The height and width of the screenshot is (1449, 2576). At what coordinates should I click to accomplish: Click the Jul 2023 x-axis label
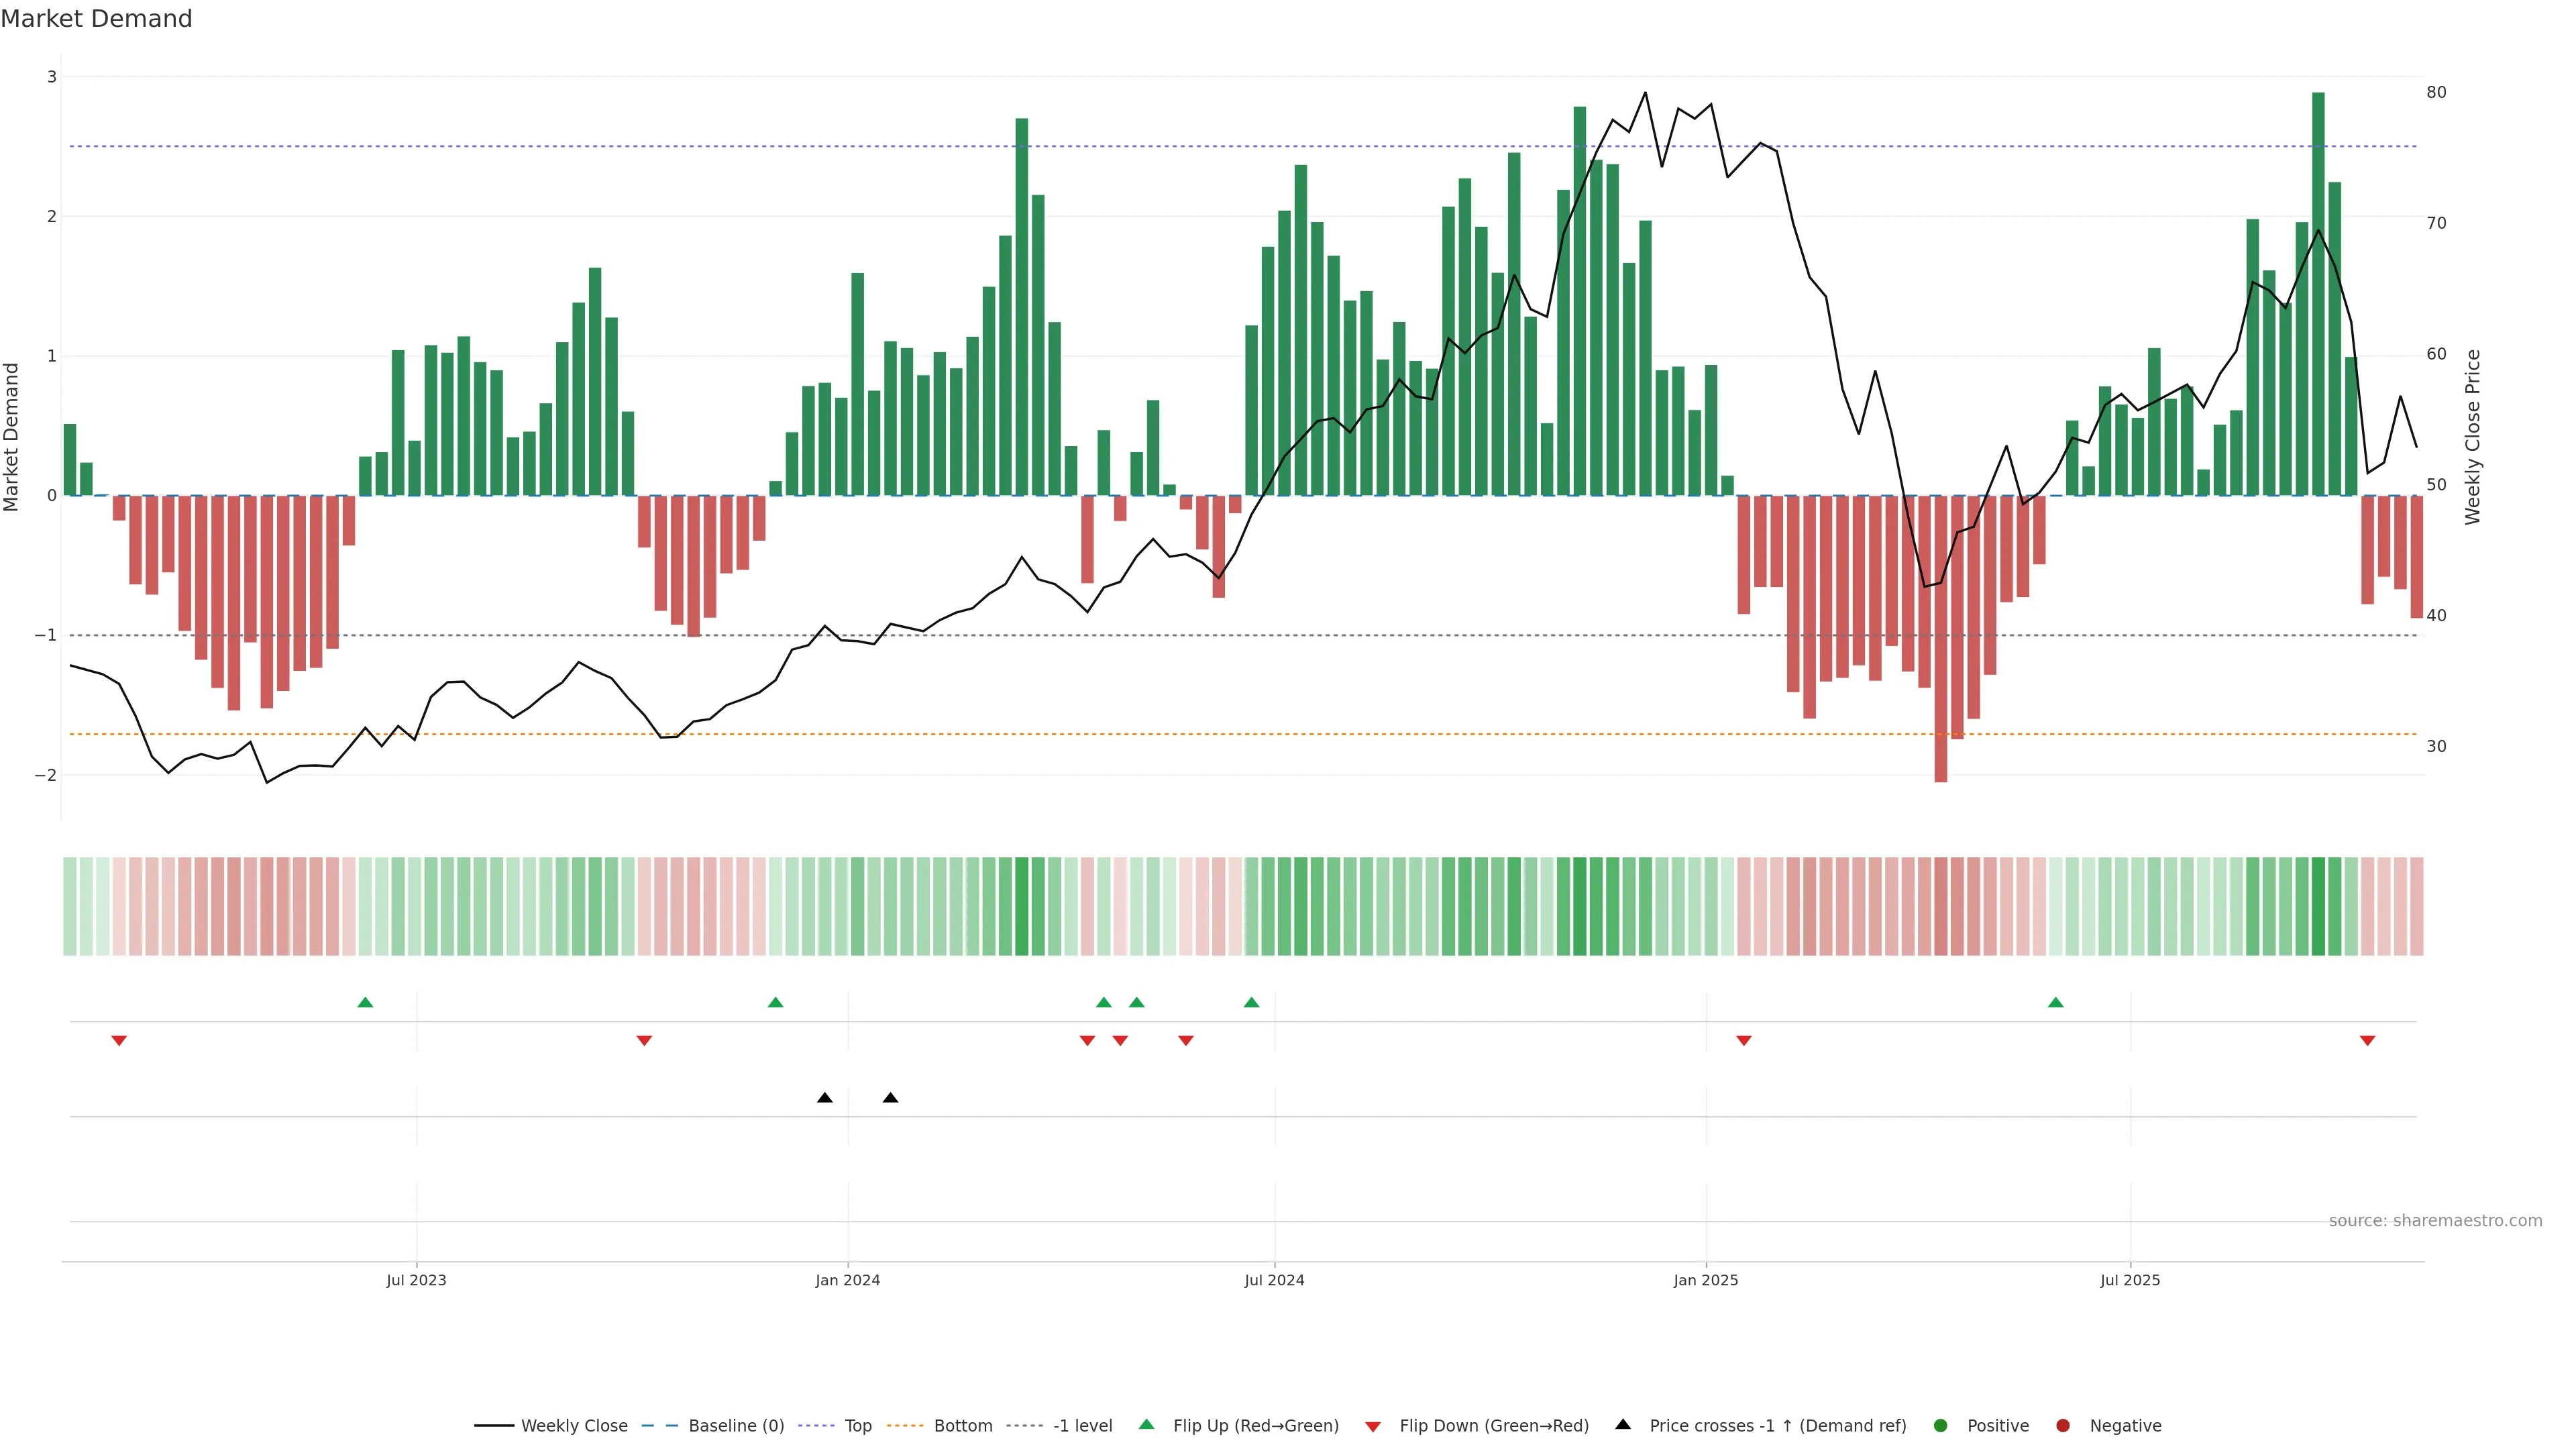click(416, 1280)
